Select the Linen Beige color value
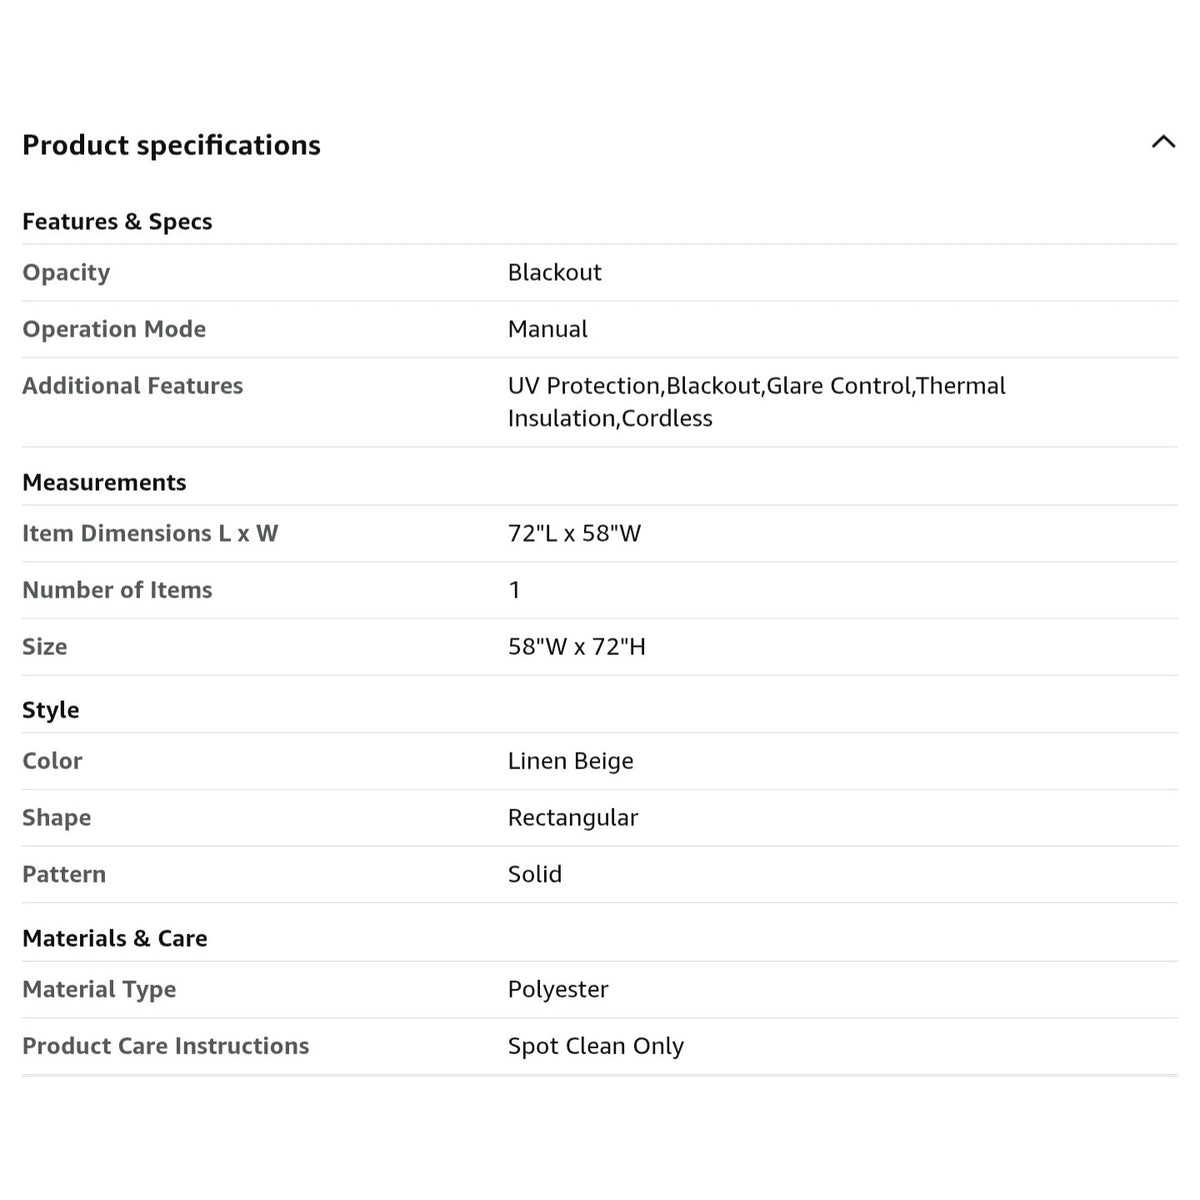Screen dimensions: 1200x1200 pos(570,761)
